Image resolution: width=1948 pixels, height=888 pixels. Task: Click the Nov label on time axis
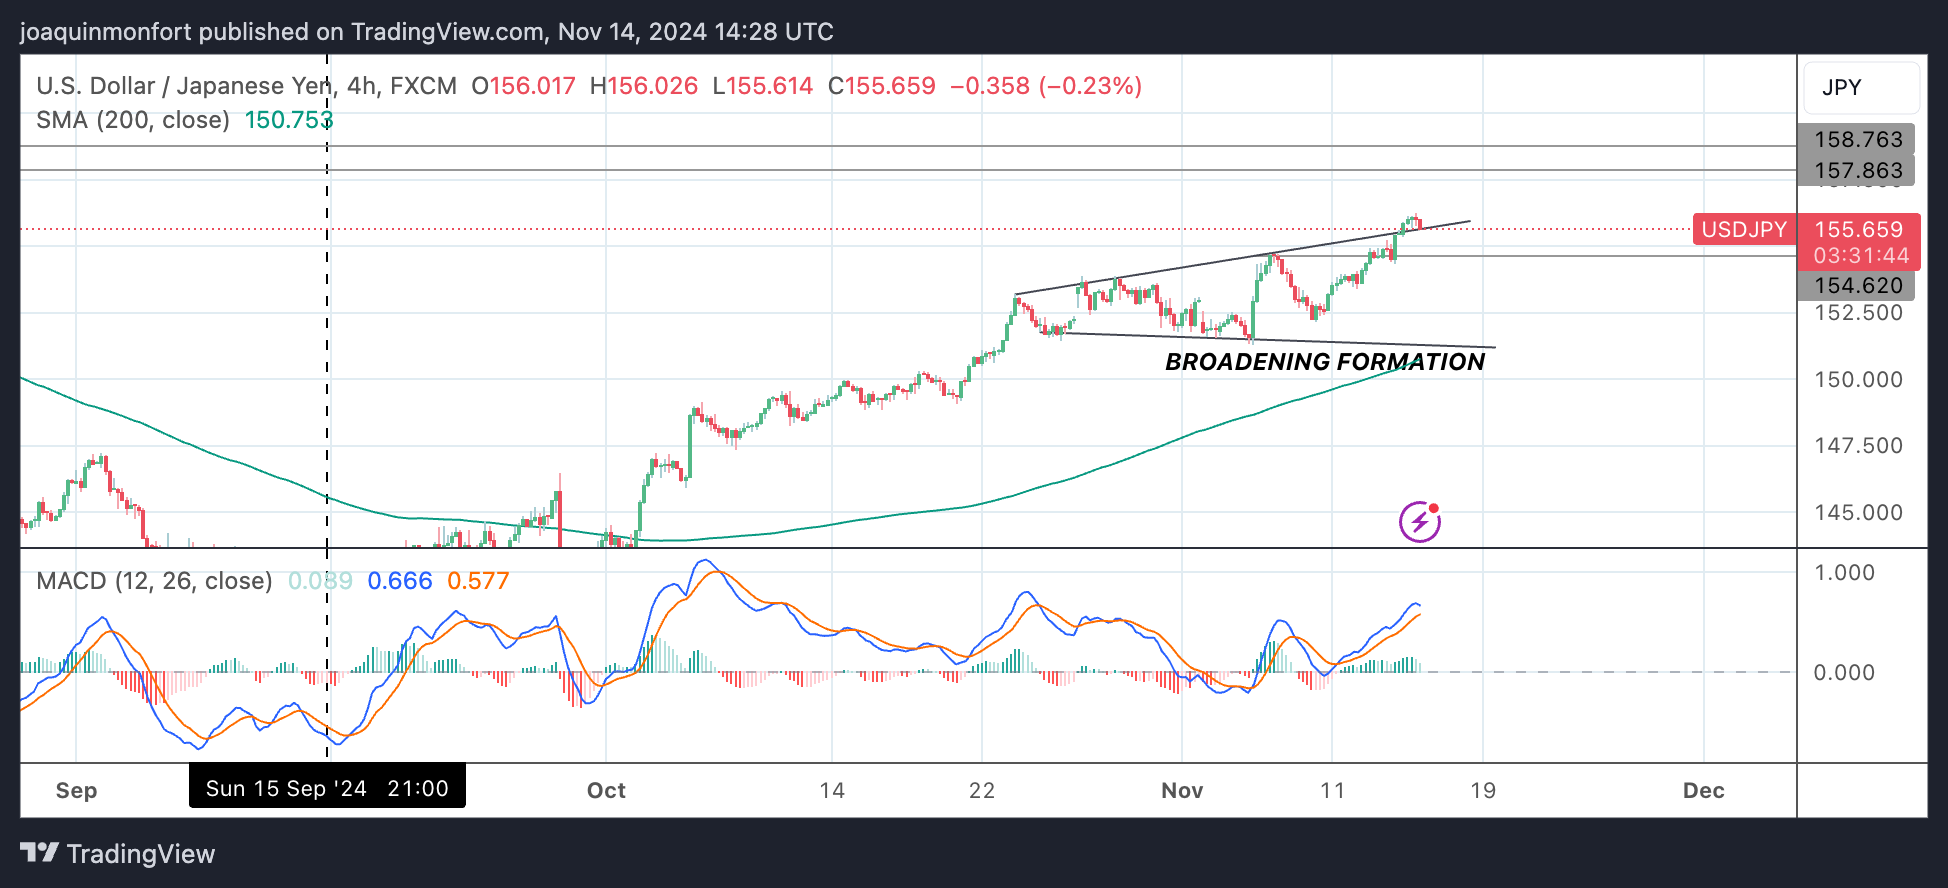[1181, 790]
